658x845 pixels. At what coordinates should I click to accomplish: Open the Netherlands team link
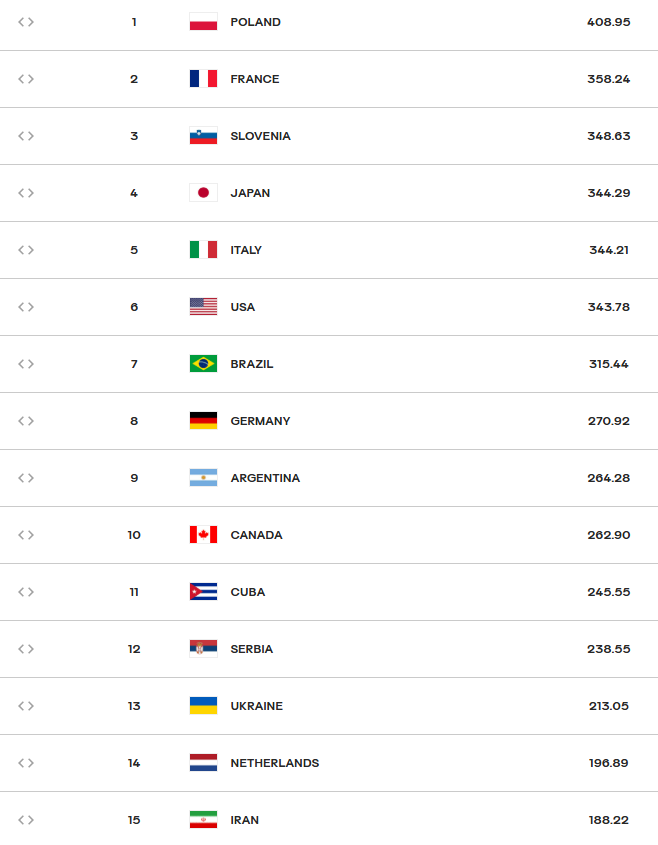click(x=275, y=763)
